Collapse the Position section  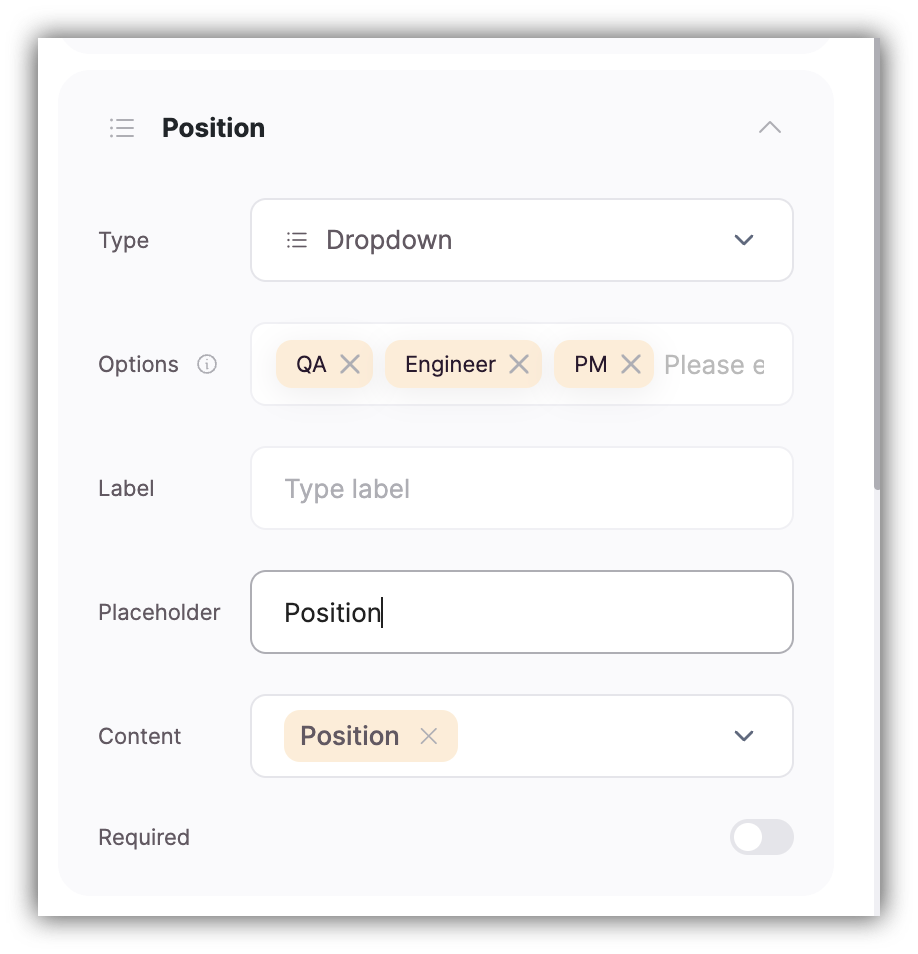coord(769,128)
